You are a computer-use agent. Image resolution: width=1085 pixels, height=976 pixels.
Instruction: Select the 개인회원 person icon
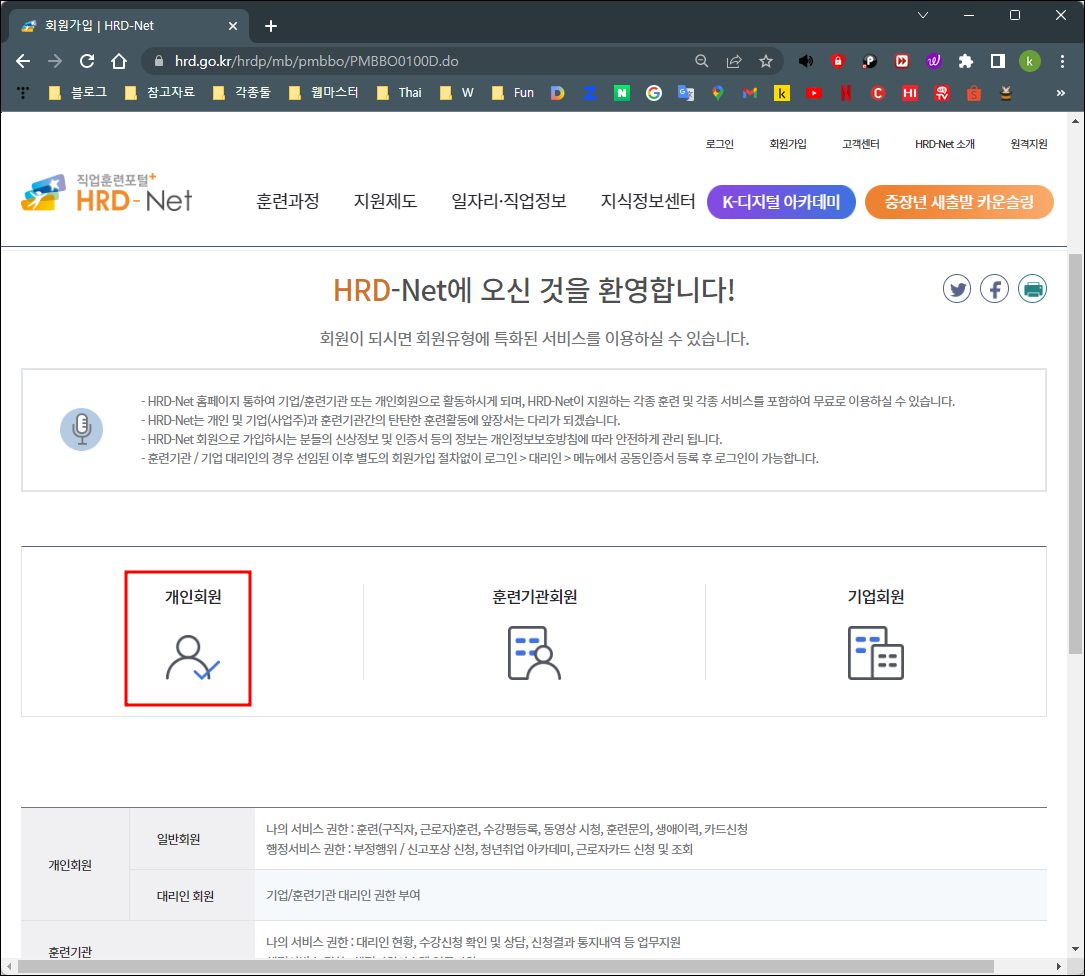click(187, 655)
